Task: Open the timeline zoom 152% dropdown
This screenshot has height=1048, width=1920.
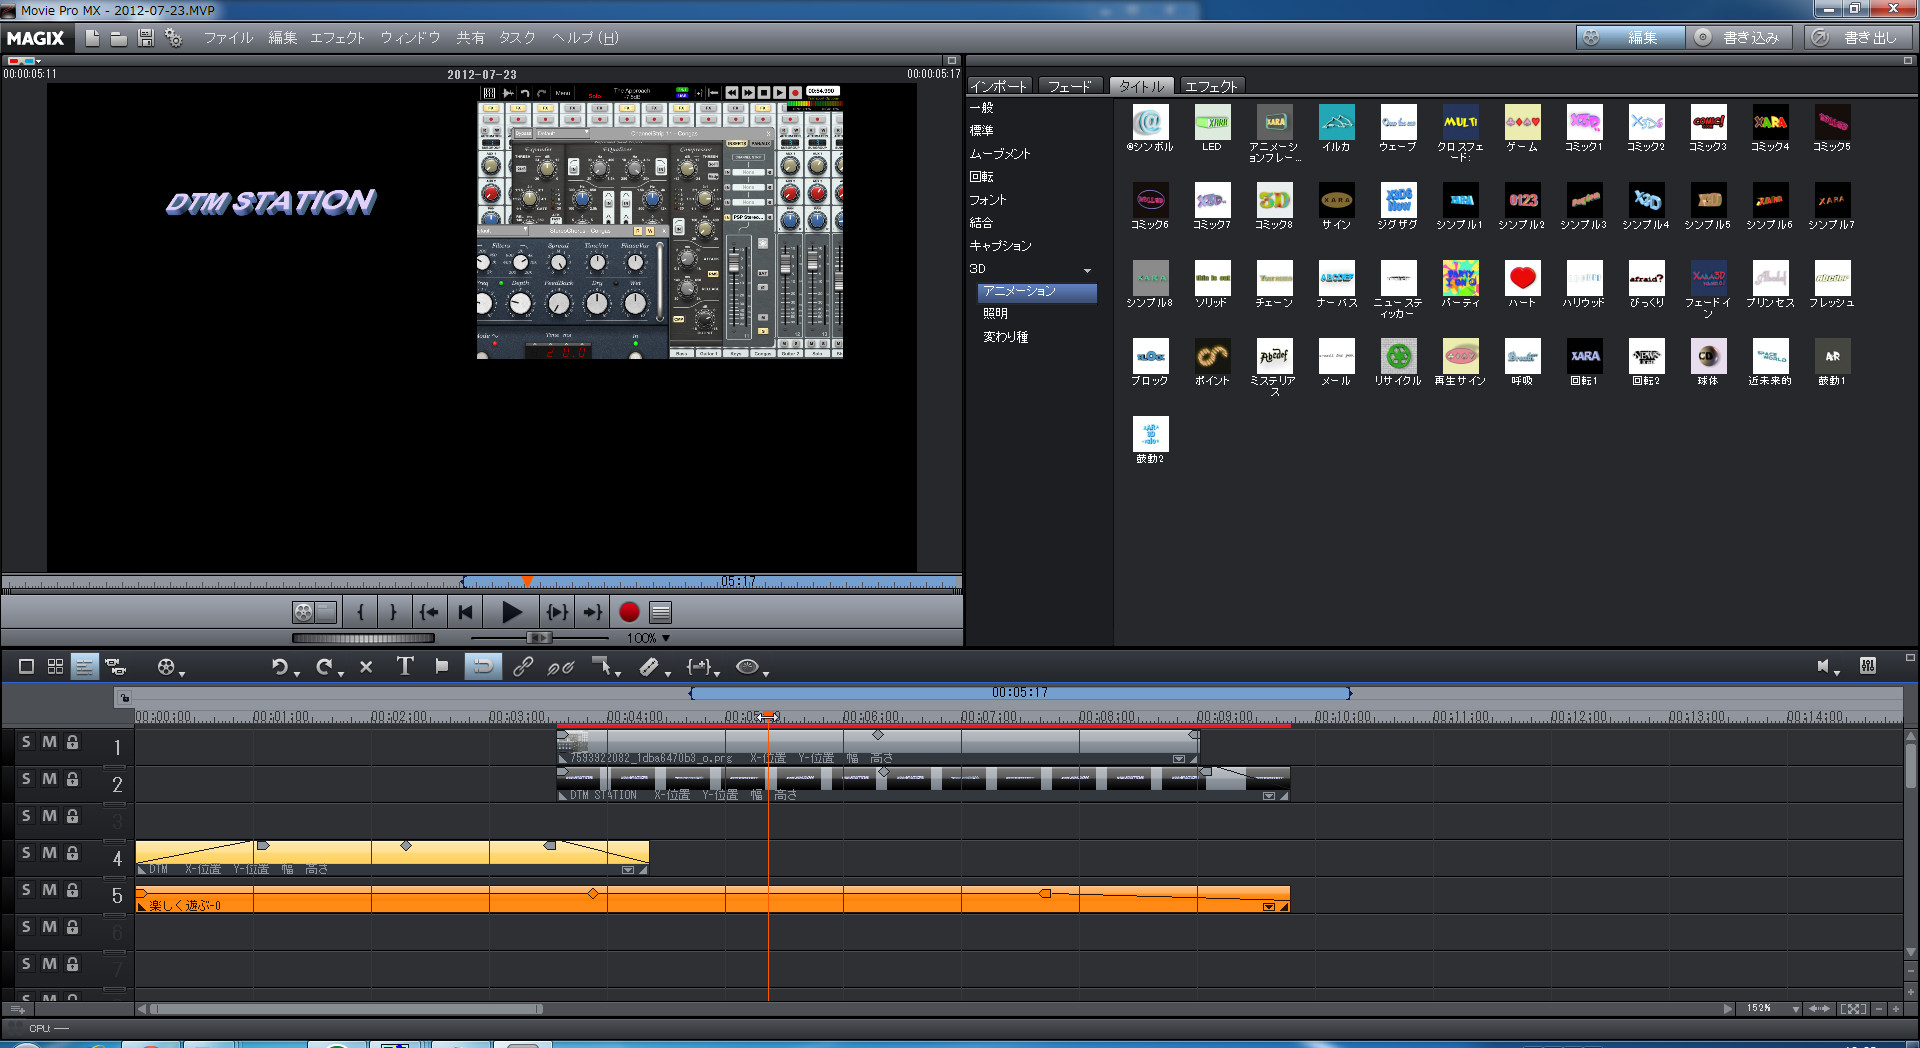Action: point(1796,1009)
